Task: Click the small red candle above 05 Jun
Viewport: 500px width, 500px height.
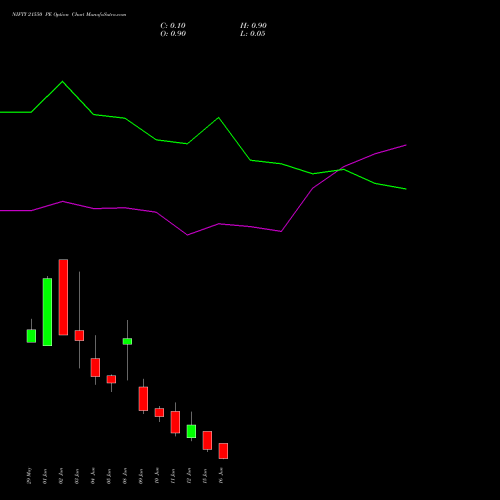Action: pos(111,379)
